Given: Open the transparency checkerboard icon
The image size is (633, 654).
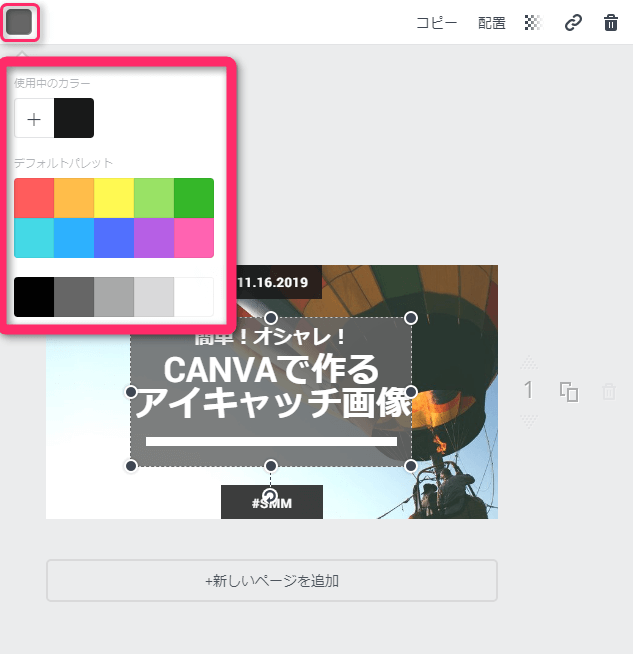Looking at the screenshot, I should [x=533, y=23].
